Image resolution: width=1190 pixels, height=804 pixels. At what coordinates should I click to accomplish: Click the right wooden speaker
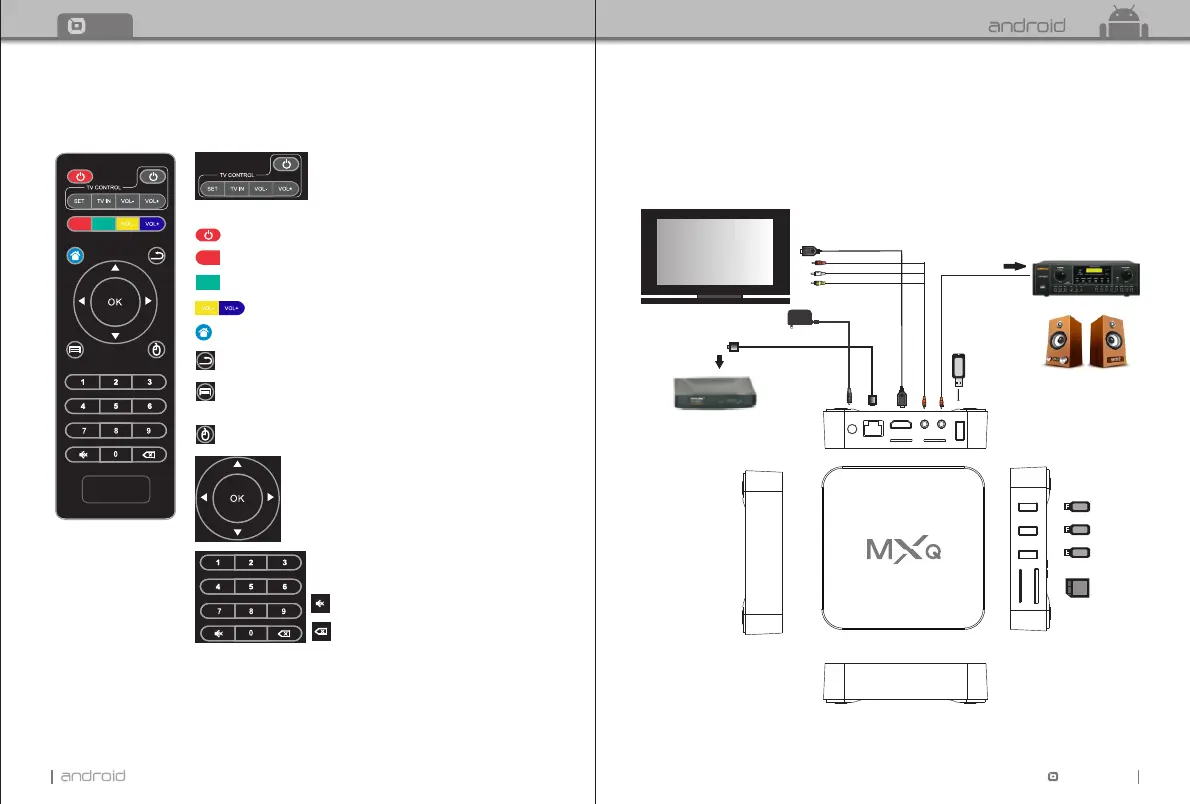tap(1108, 342)
